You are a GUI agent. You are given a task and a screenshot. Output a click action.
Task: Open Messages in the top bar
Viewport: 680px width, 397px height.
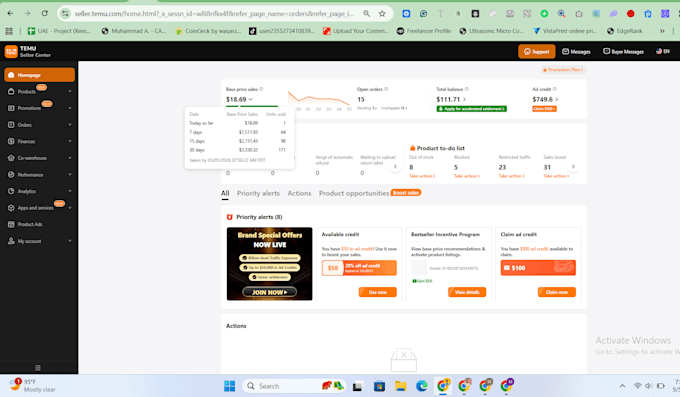[x=576, y=52]
